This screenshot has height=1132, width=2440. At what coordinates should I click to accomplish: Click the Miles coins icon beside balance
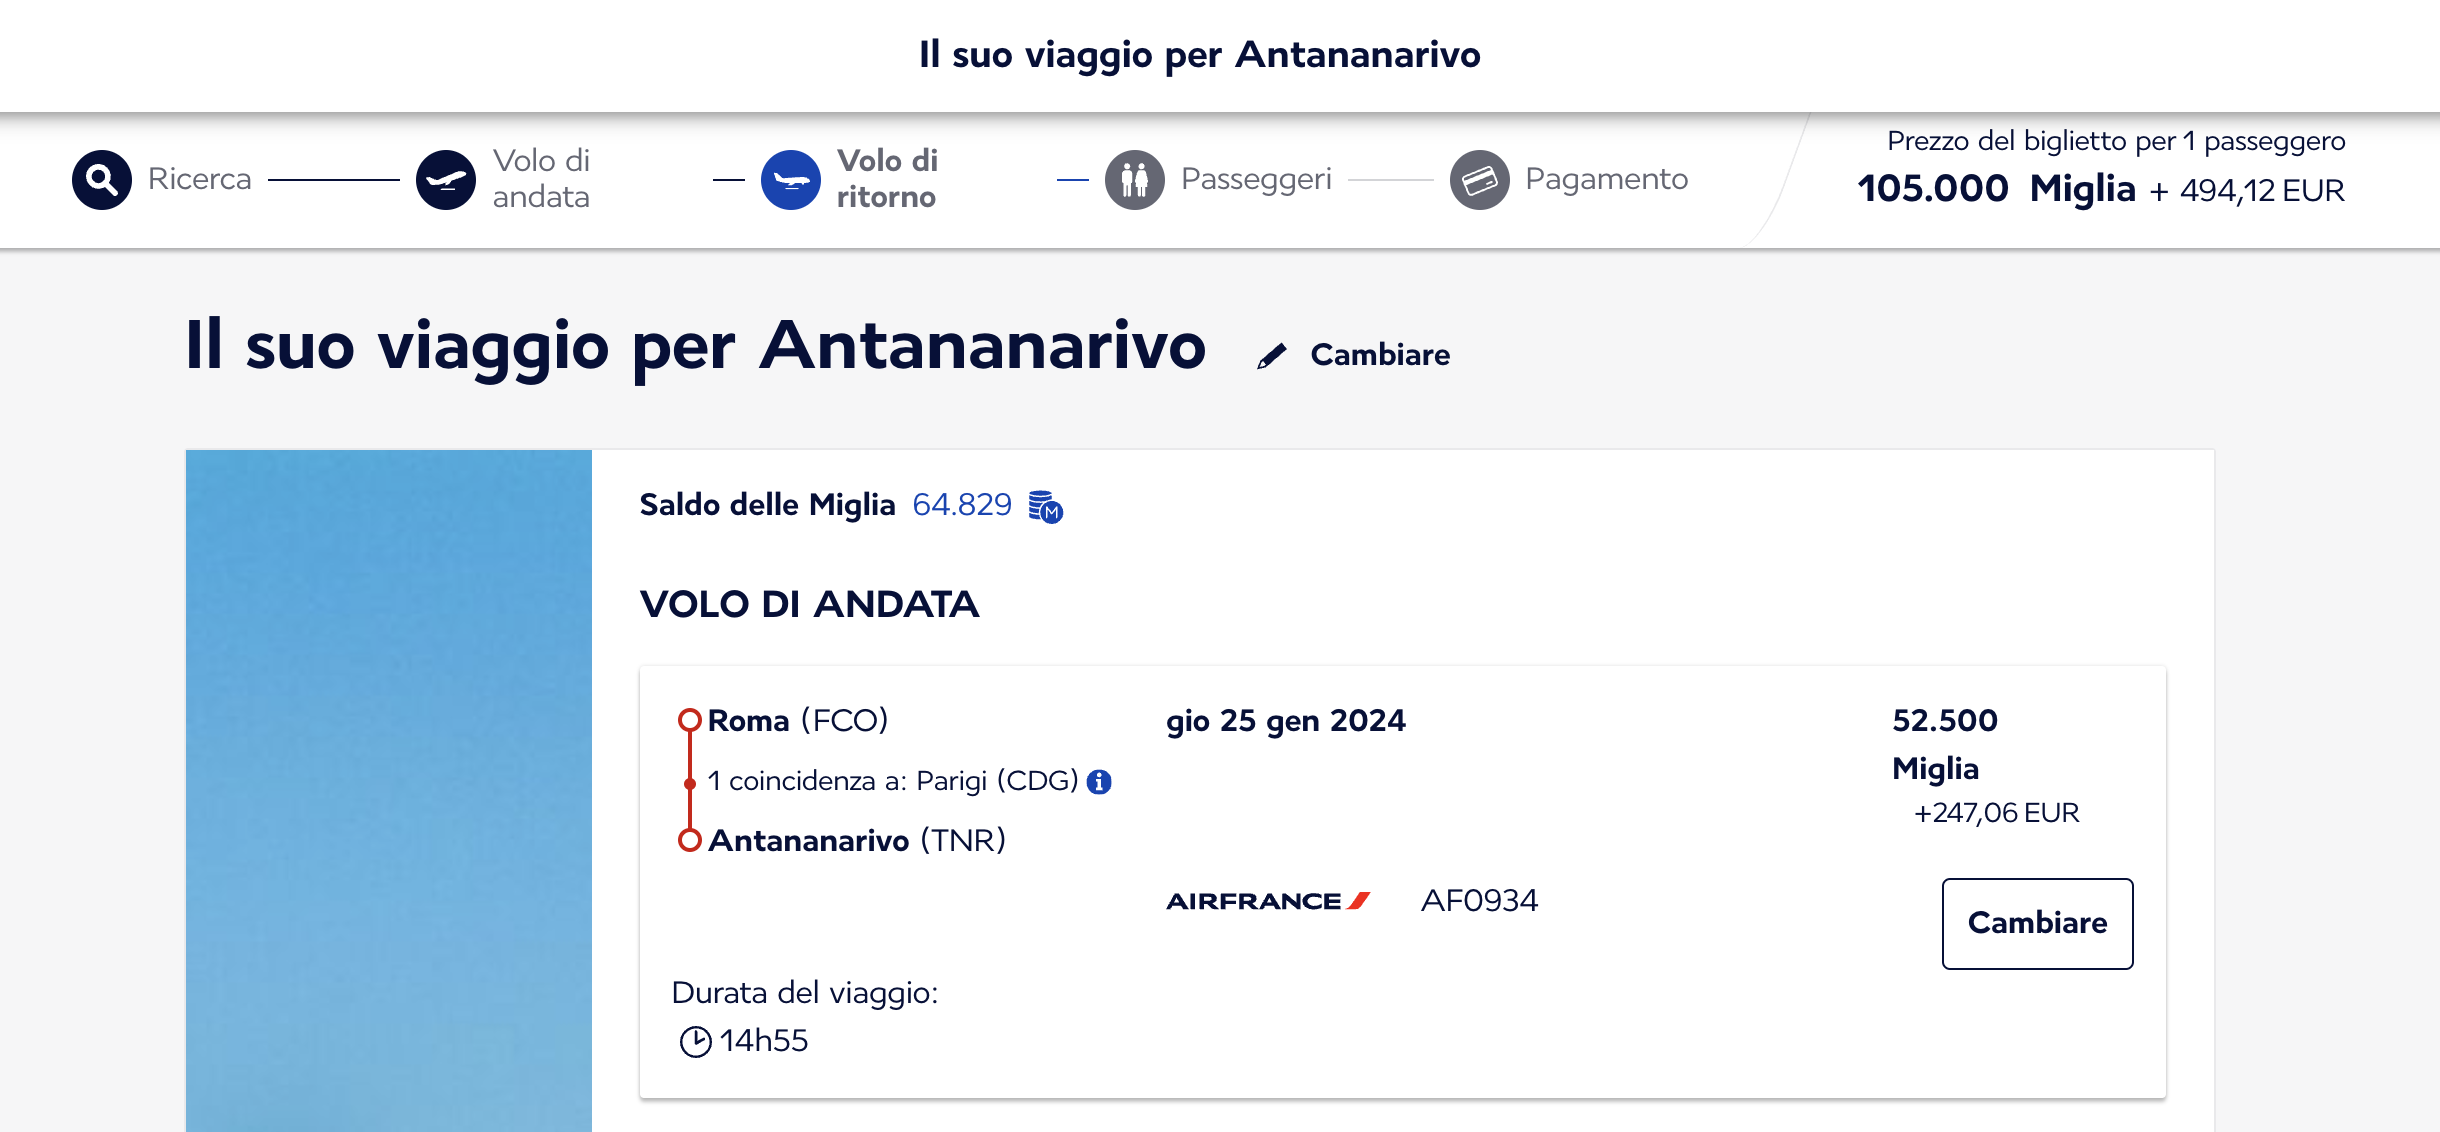point(1046,507)
